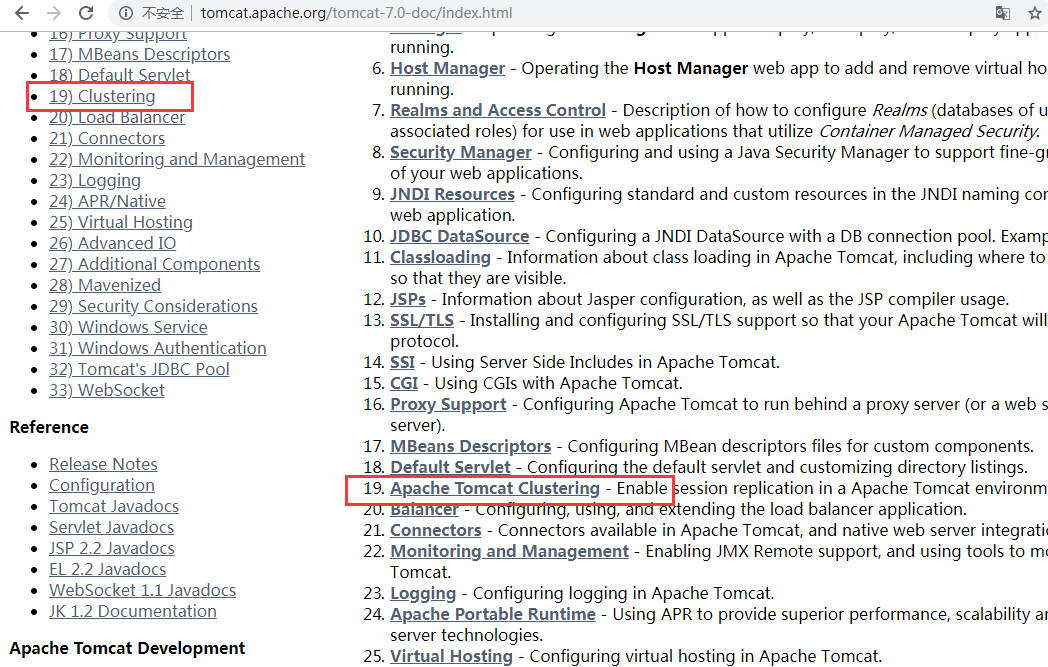Image resolution: width=1048 pixels, height=667 pixels.
Task: Open sidebar link 17) MBeans Descriptors
Action: (x=139, y=54)
